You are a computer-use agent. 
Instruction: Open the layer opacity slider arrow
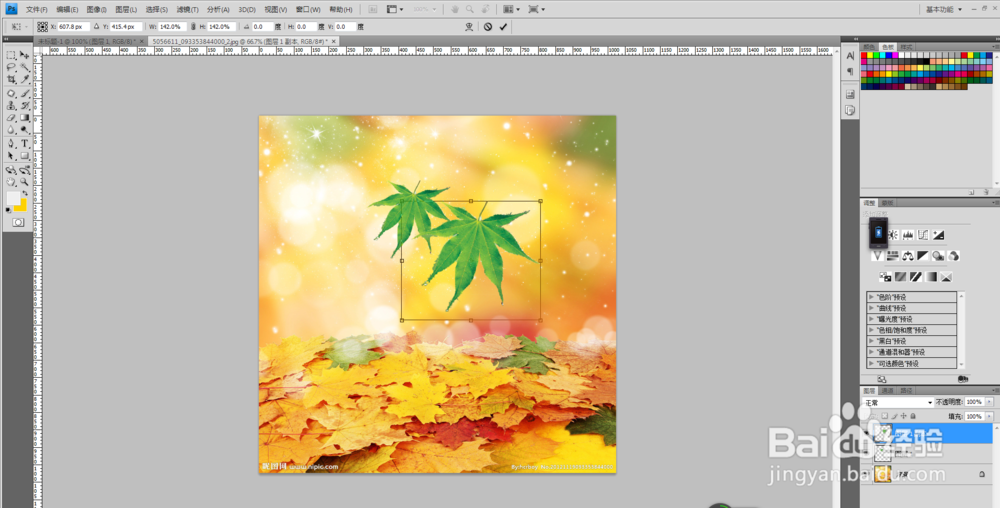pos(989,402)
